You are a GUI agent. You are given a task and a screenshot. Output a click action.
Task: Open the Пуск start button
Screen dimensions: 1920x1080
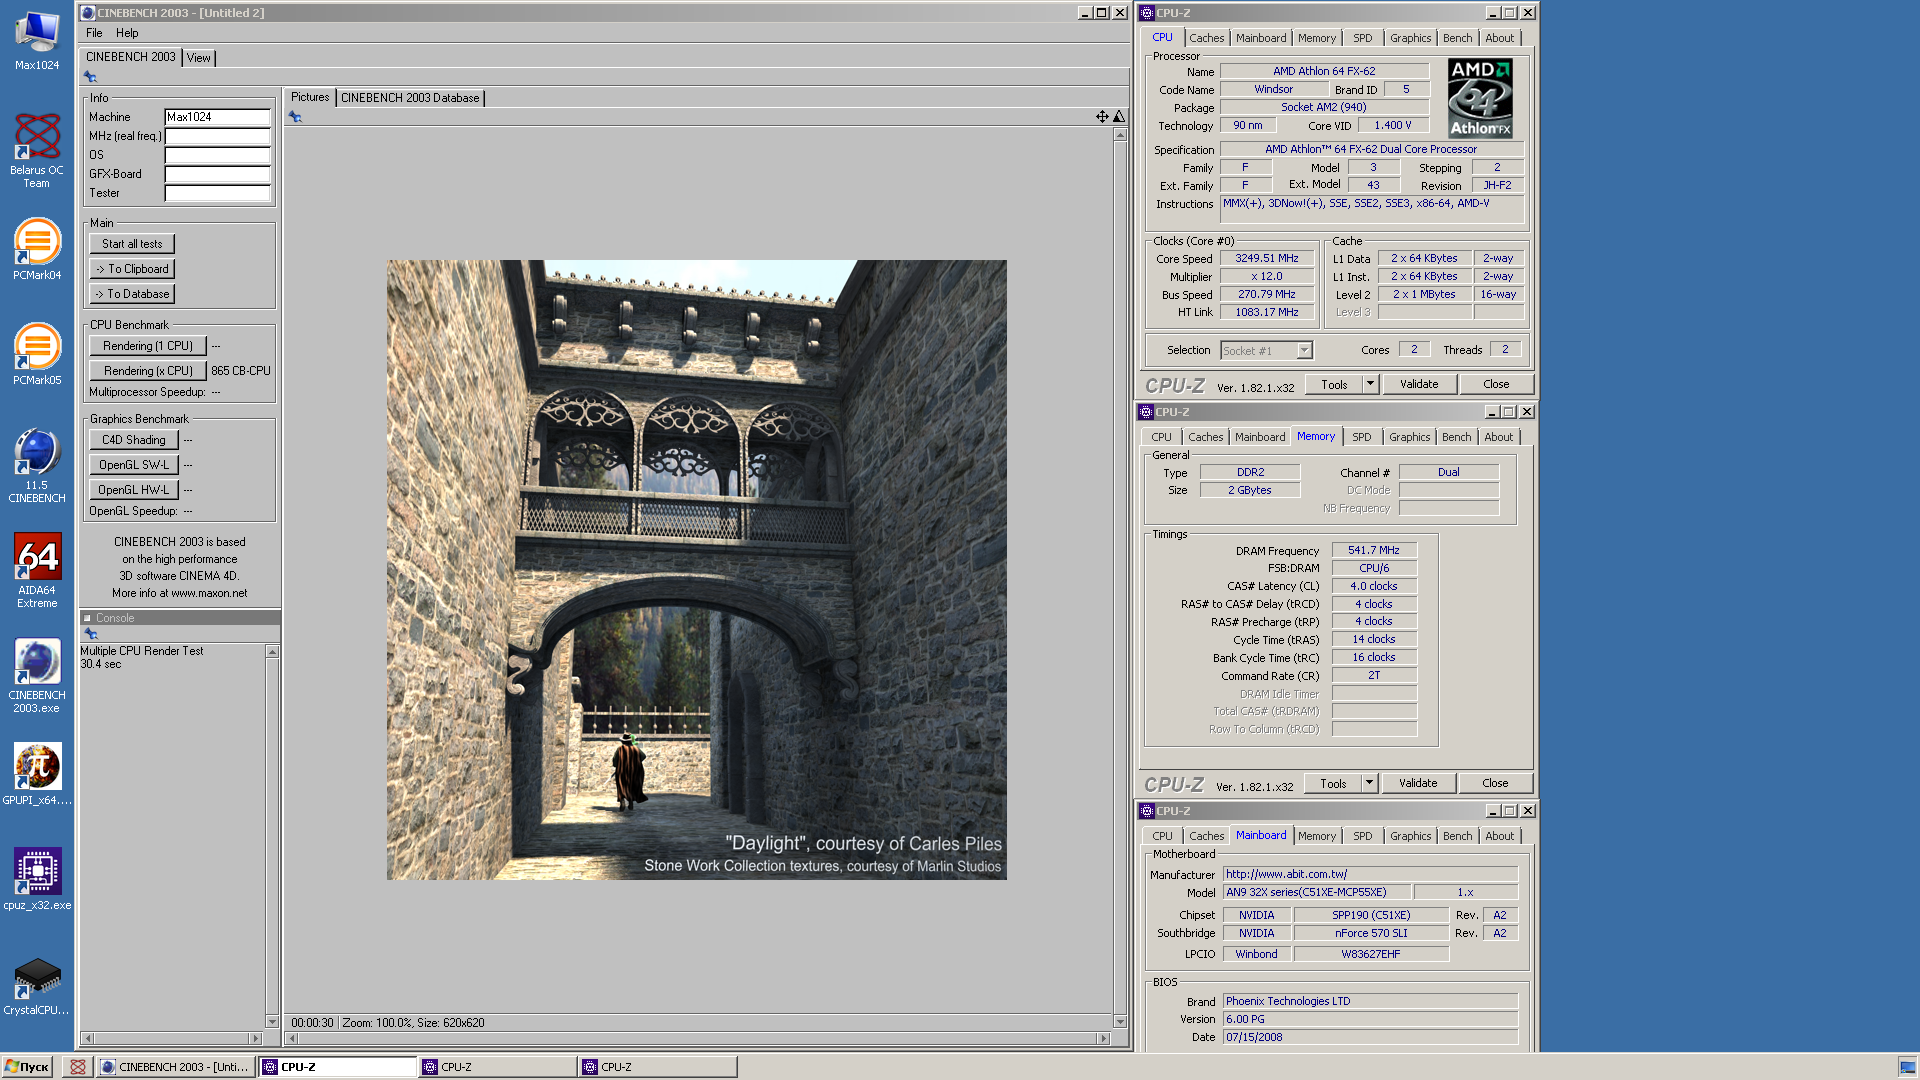point(27,1067)
